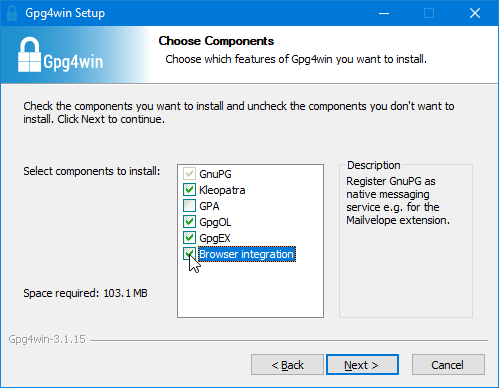Viewport: 499px width, 388px height.
Task: Uncheck the Browser integration checkbox
Action: [x=189, y=254]
